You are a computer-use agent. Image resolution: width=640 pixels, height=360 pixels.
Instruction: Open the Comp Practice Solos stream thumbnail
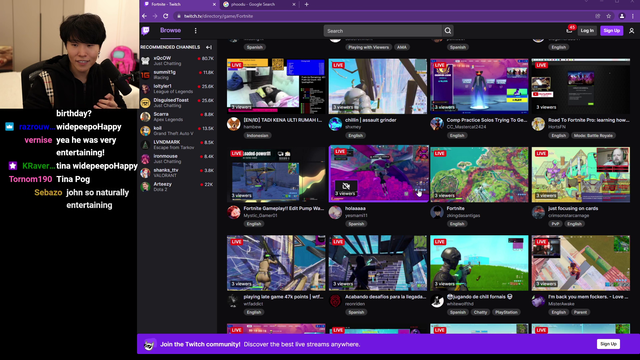479,86
